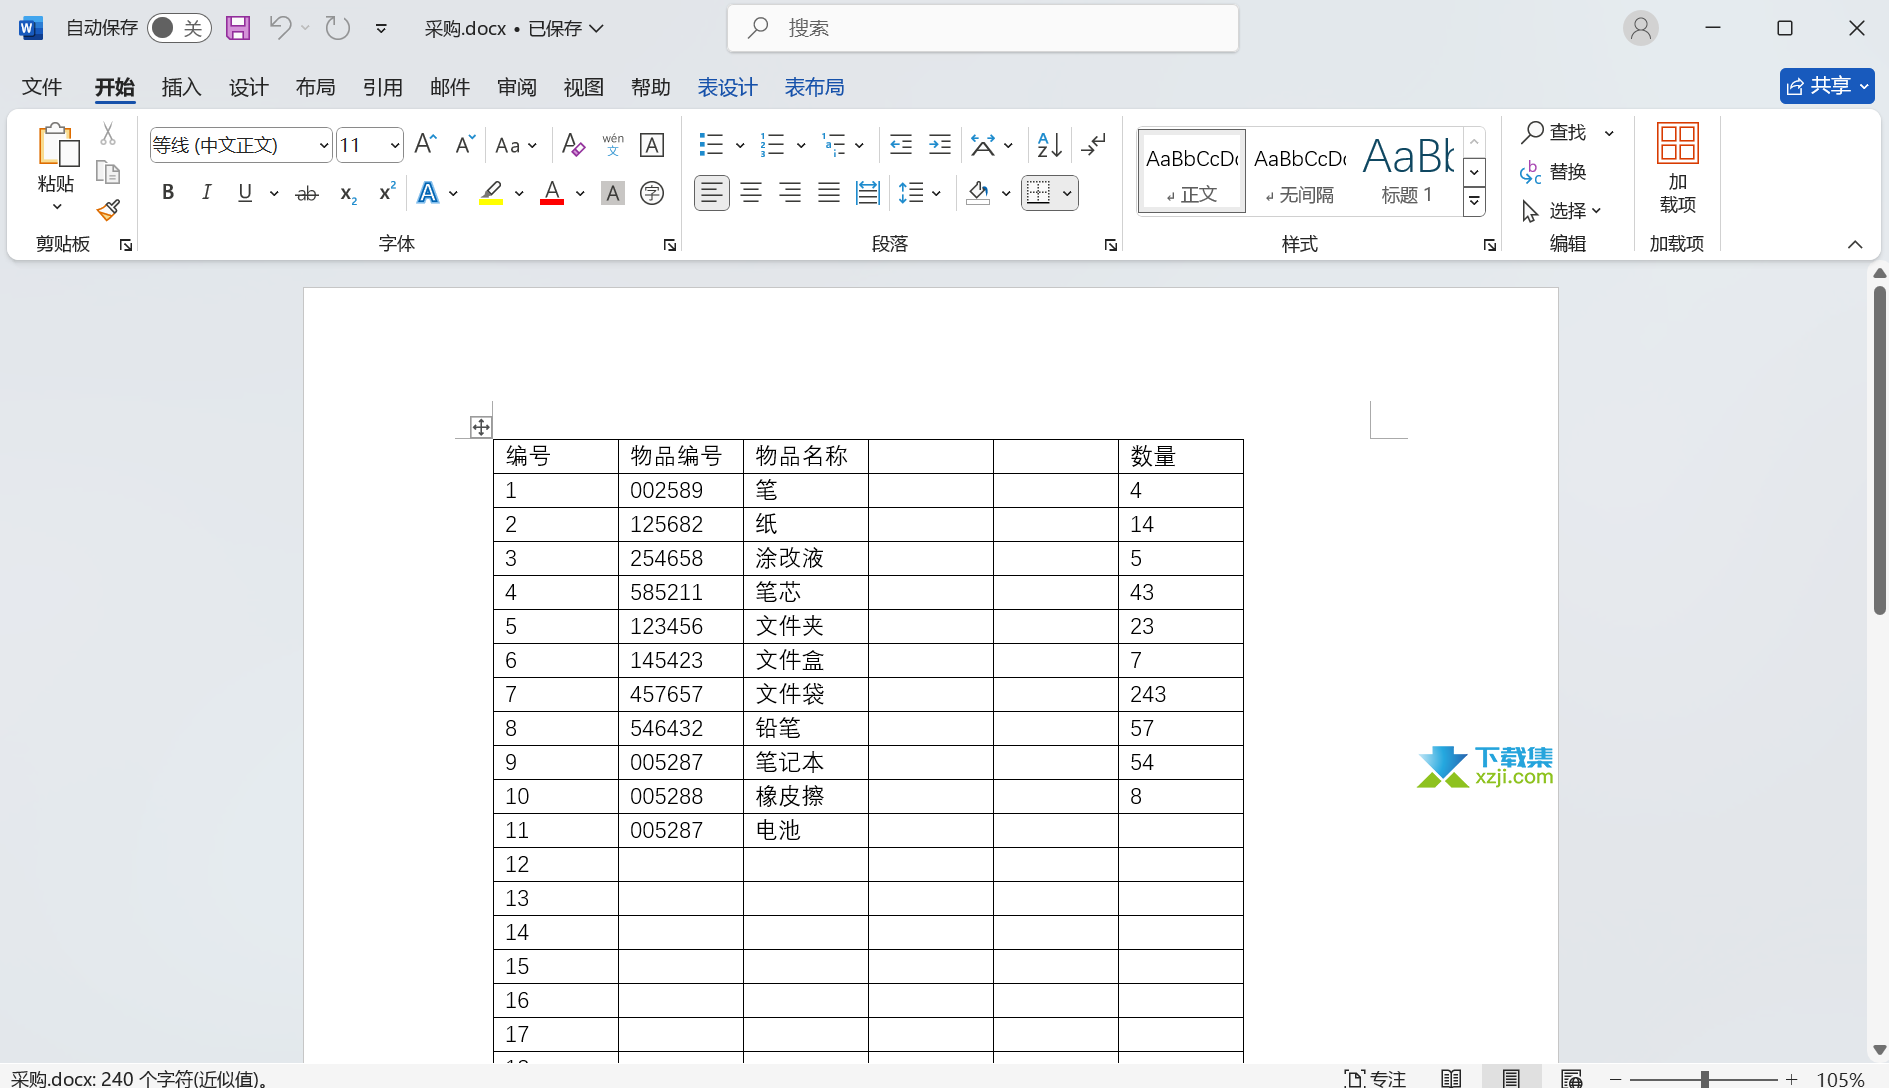Click the search box
This screenshot has width=1889, height=1088.
pos(983,28)
